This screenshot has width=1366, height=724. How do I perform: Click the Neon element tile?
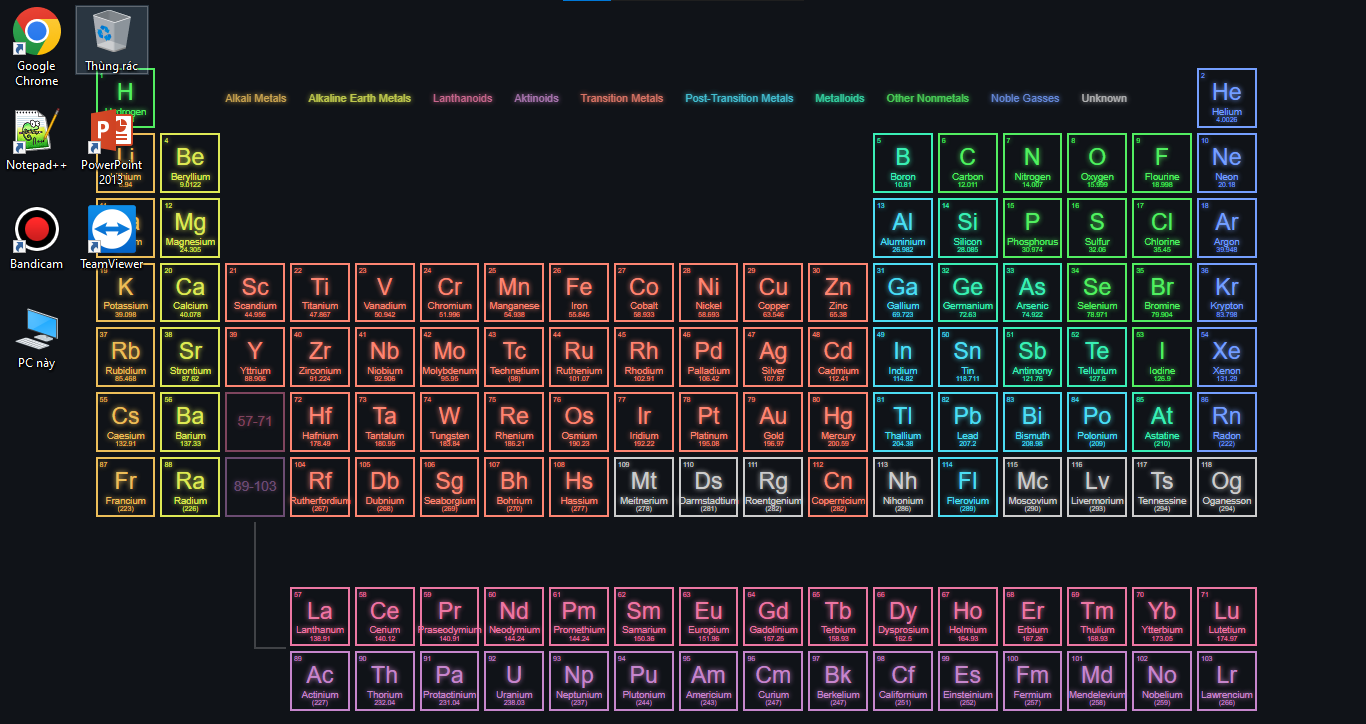(1227, 163)
